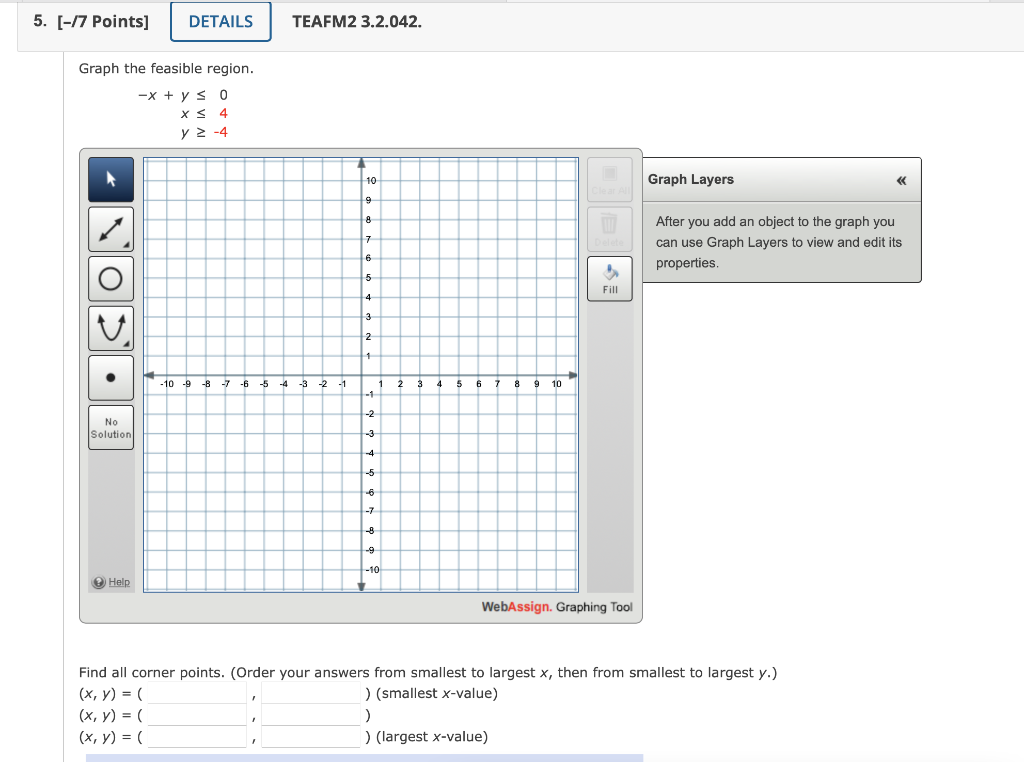The width and height of the screenshot is (1024, 762).
Task: Select the parabola drawing tool
Action: click(110, 327)
